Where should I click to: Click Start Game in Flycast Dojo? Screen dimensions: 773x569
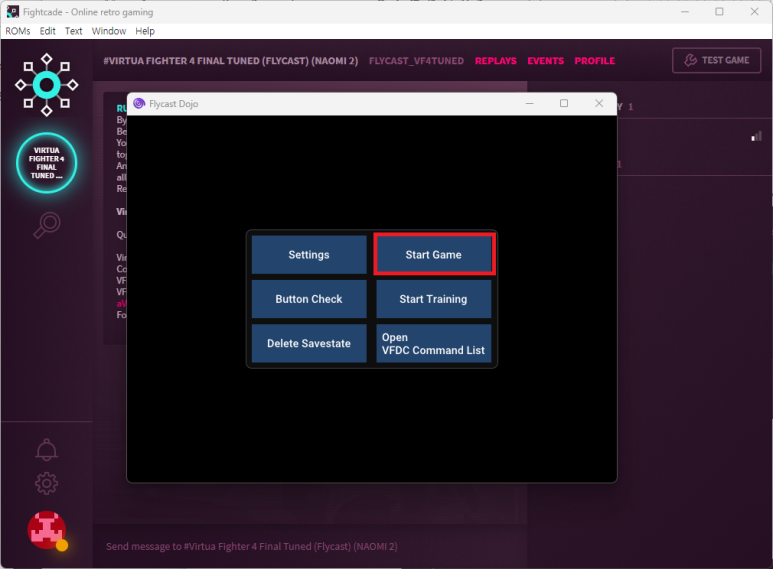(x=434, y=254)
